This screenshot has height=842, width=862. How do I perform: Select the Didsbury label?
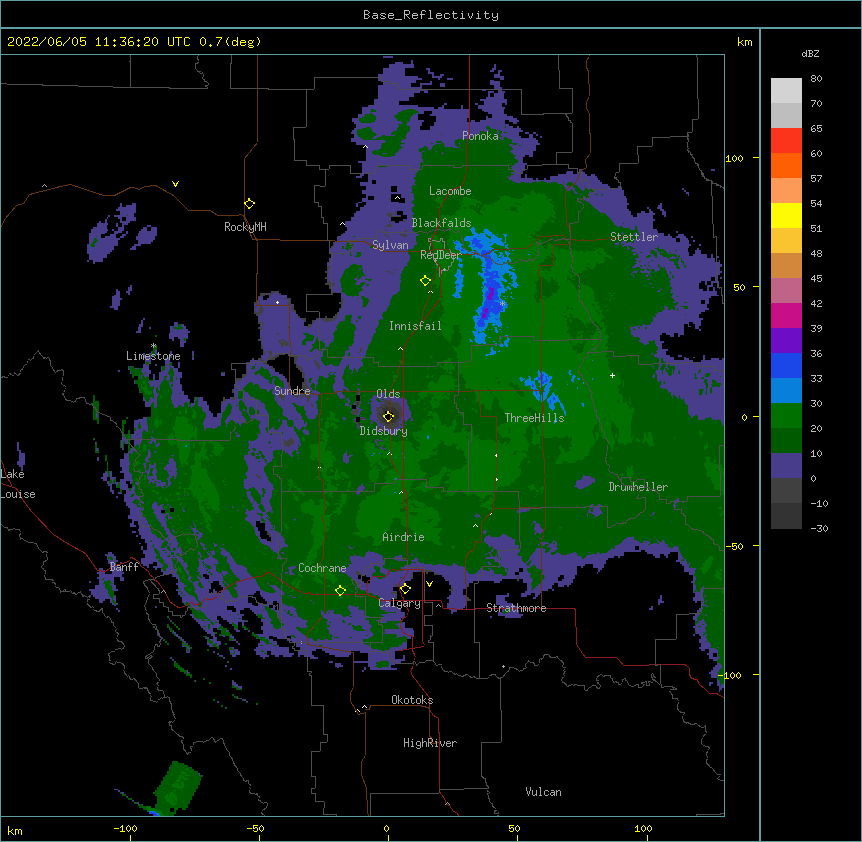click(x=384, y=431)
